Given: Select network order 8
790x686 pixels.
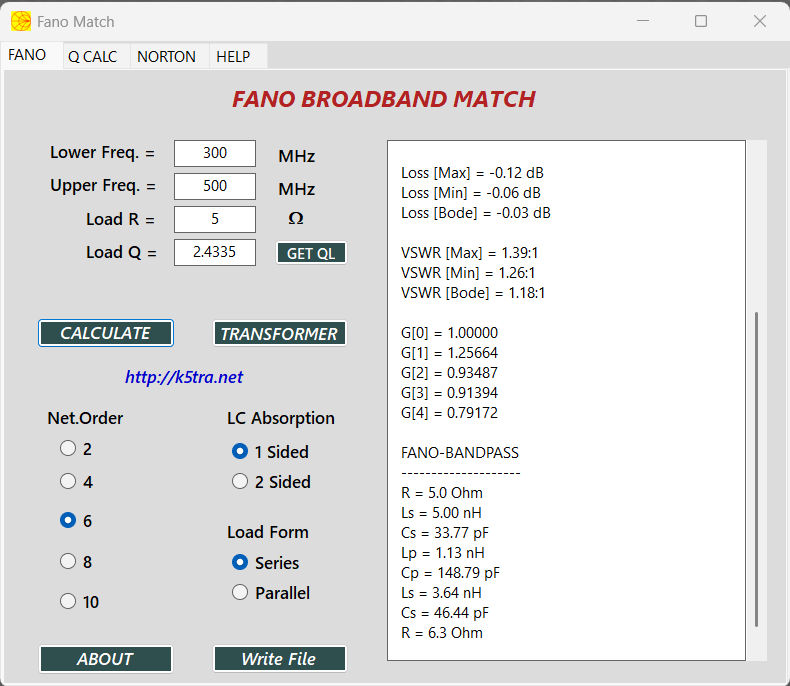Looking at the screenshot, I should point(68,561).
